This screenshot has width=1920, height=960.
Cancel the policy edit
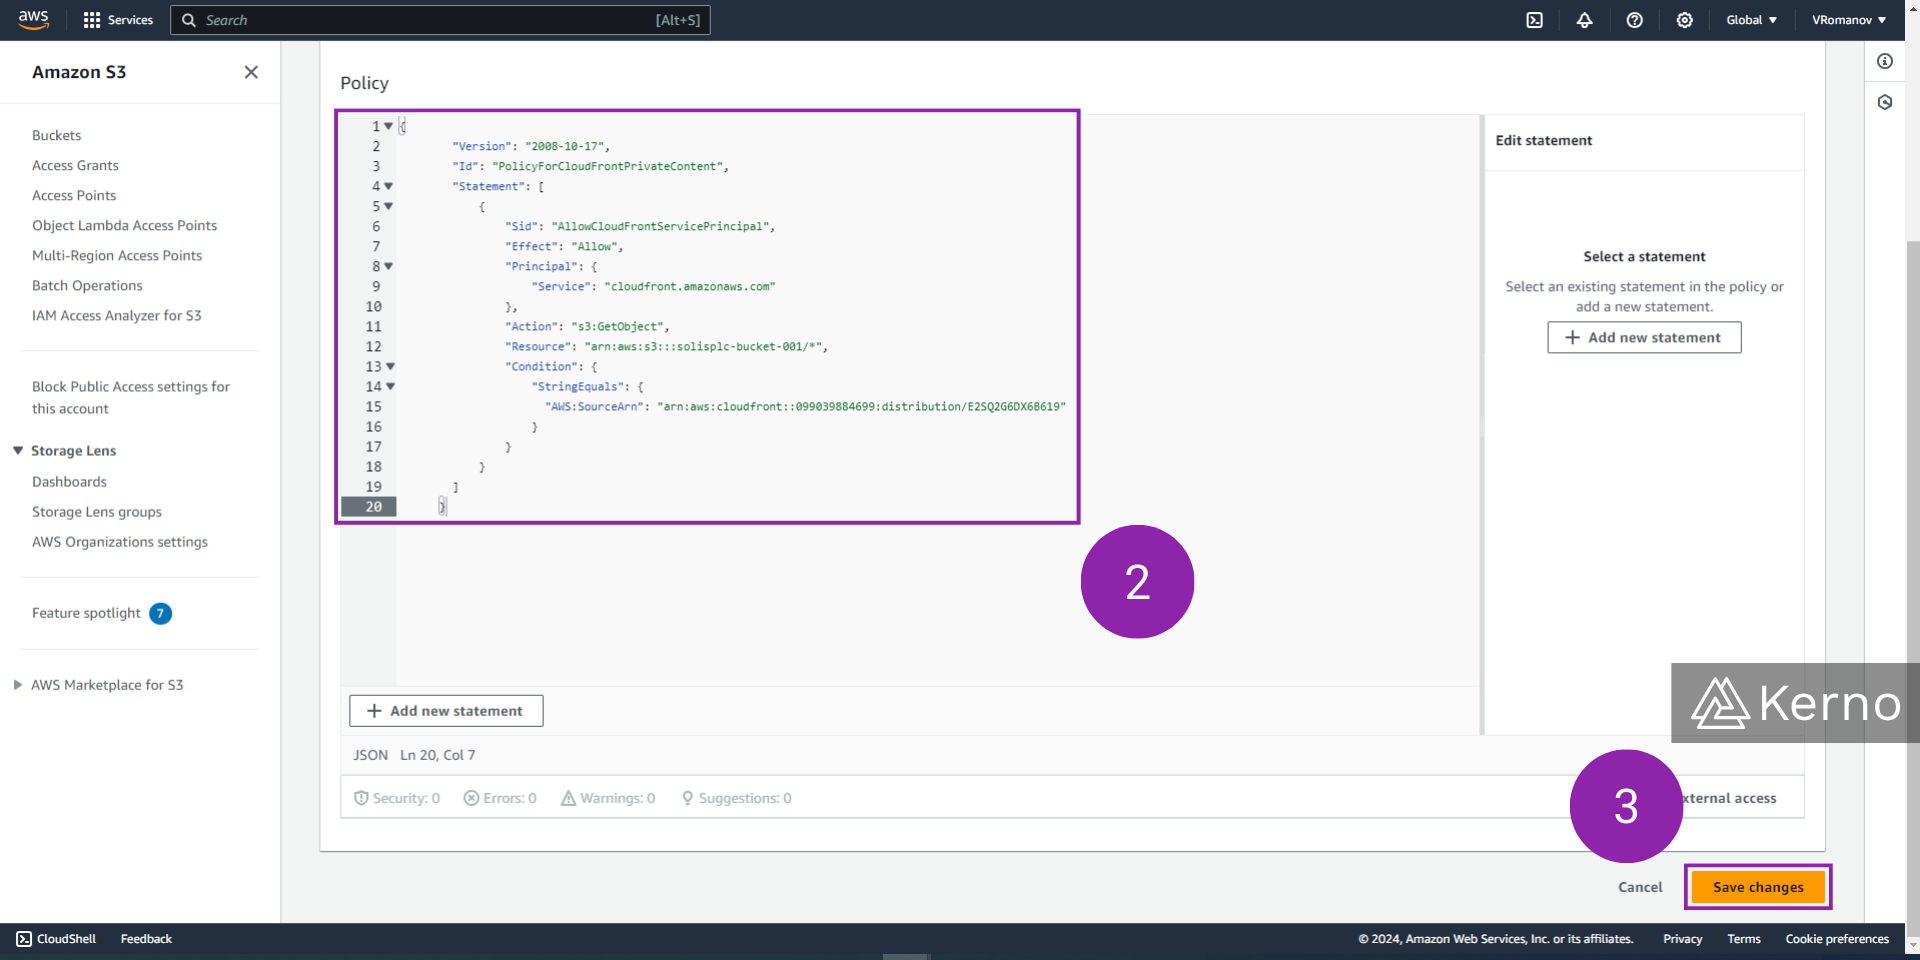coord(1640,887)
